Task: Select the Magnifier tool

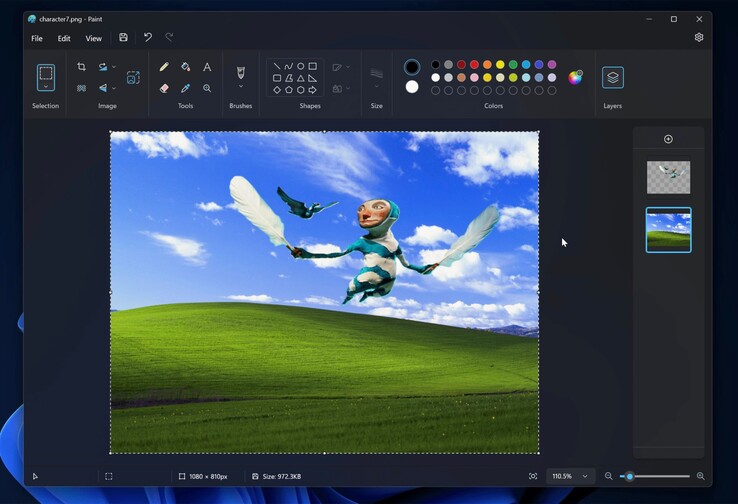Action: [x=207, y=88]
